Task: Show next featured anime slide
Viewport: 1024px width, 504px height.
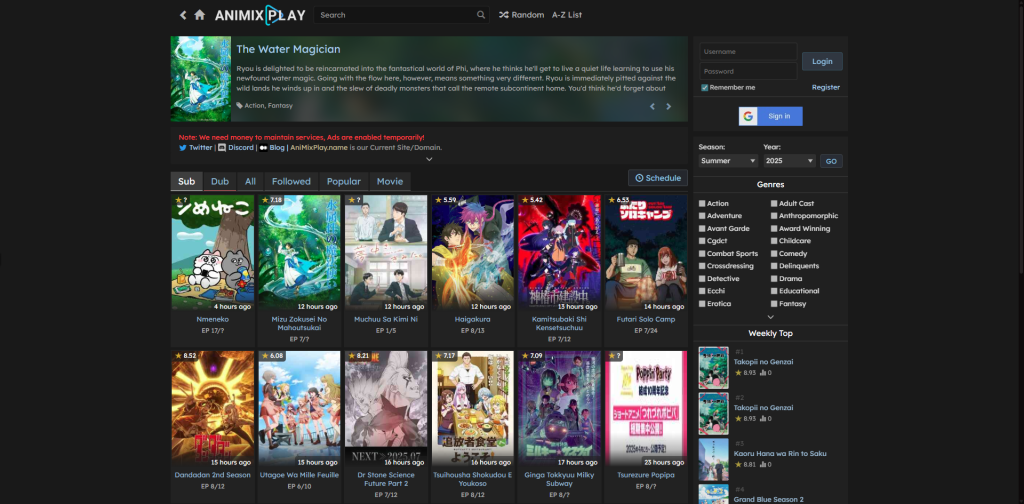Action: [x=669, y=106]
